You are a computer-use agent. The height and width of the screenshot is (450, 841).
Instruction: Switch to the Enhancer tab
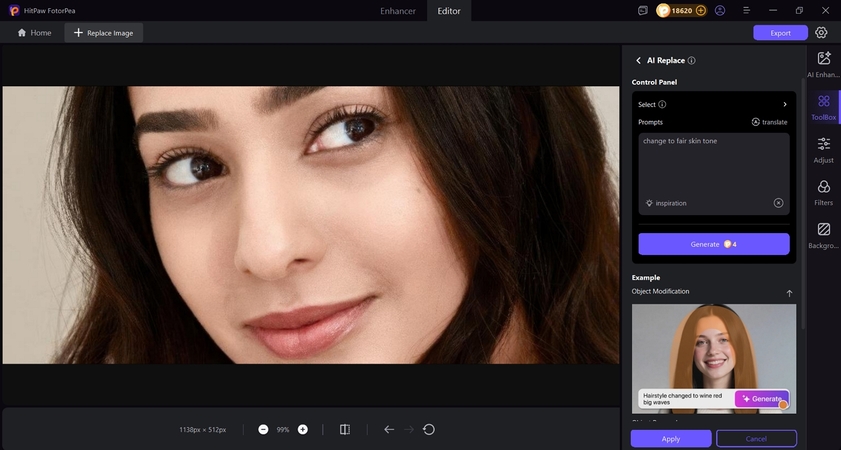point(398,10)
